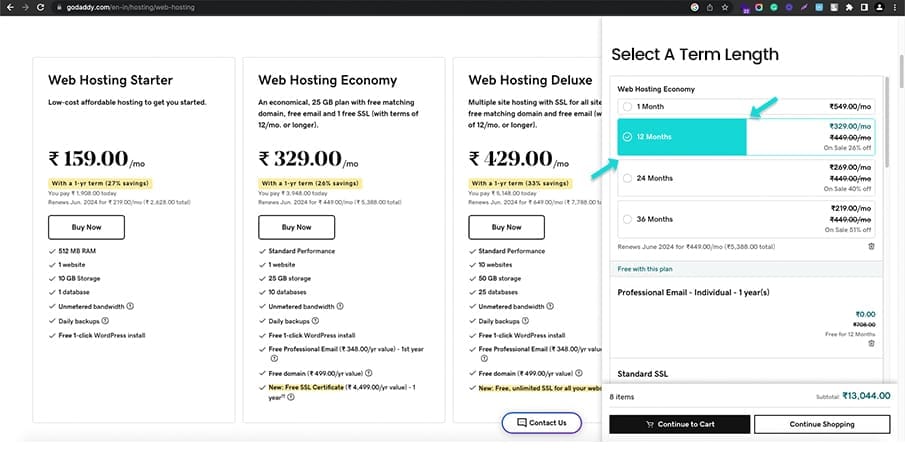
Task: Go back using browser back arrow
Action: pos(10,7)
